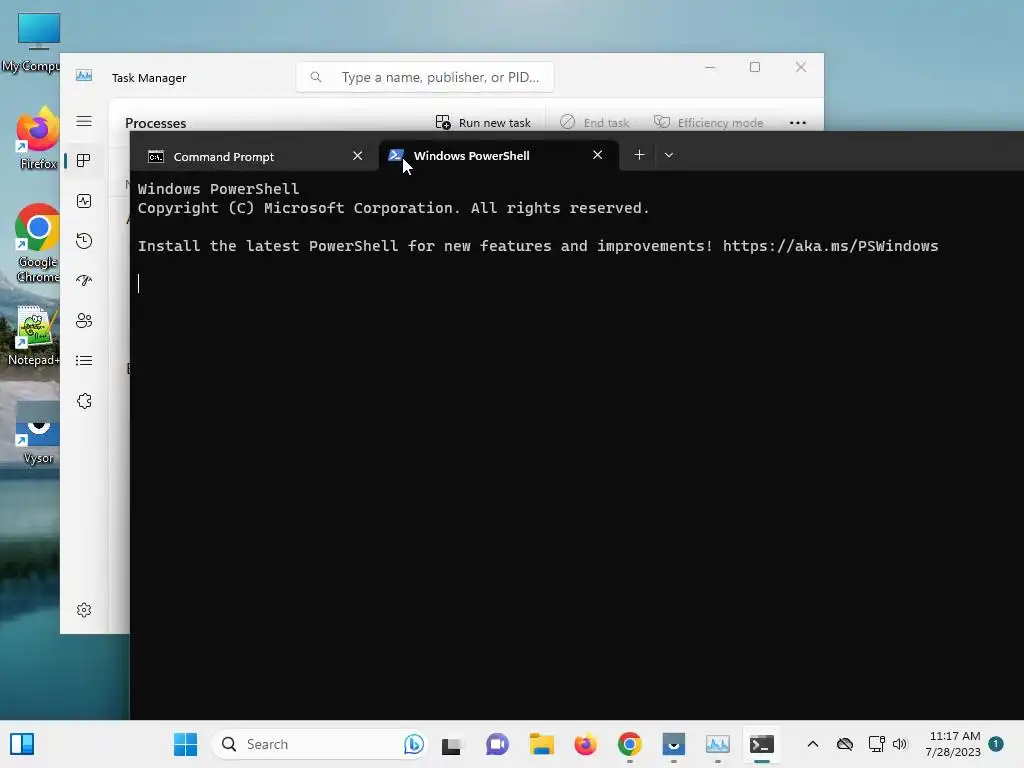Screen dimensions: 1024x768
Task: Open the Details page icon in Task Manager
Action: click(84, 360)
